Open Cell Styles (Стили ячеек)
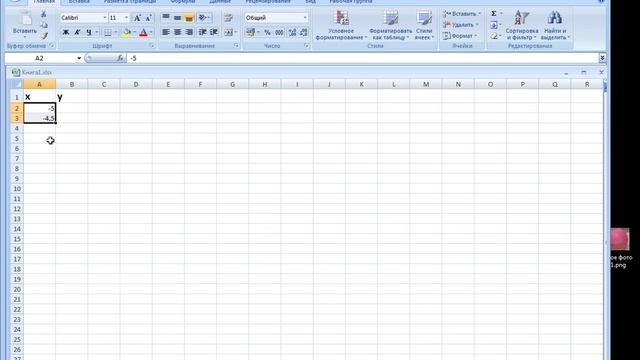This screenshot has width=640, height=360. point(424,25)
